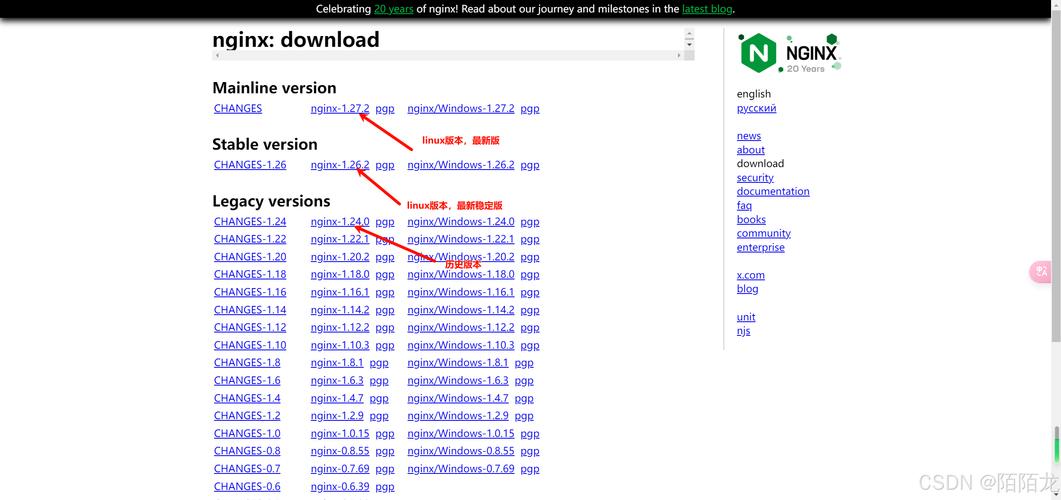Click the pink translate floating icon

pos(1042,272)
